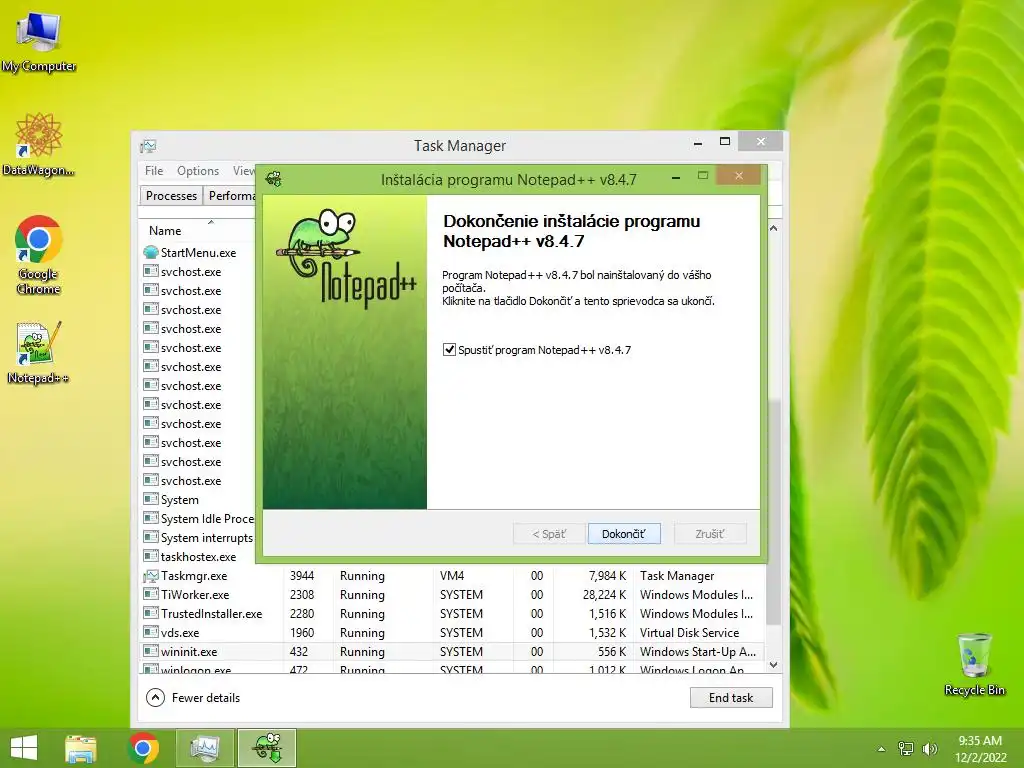Switch to Processes tab in Task Manager
Image resolution: width=1024 pixels, height=768 pixels.
[x=171, y=195]
